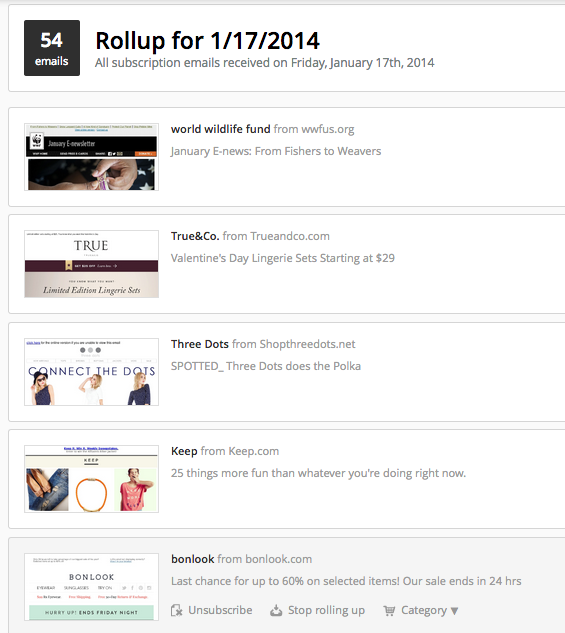565x633 pixels.
Task: Select Stop rolling up for bonlook
Action: [326, 610]
